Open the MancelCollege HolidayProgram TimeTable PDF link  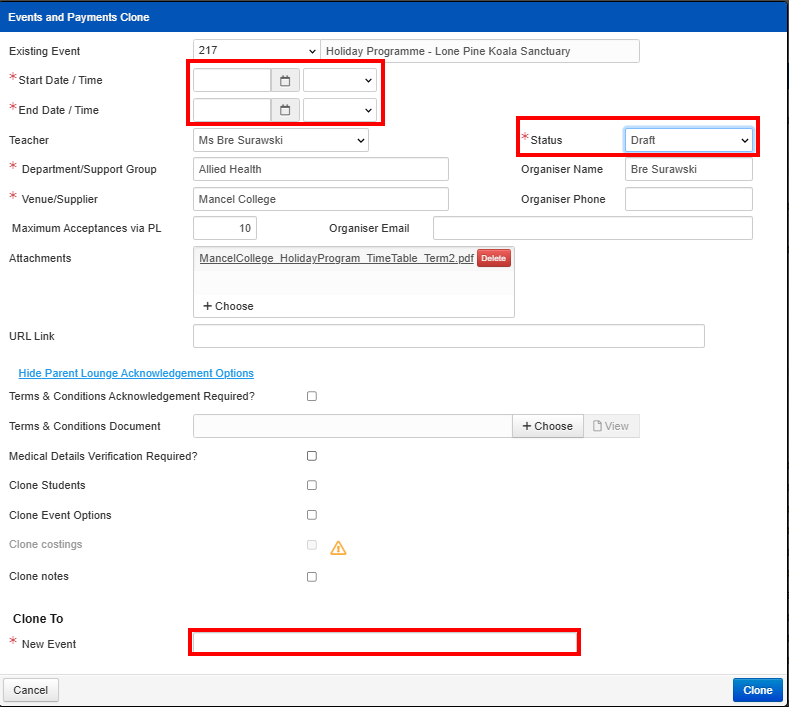tap(336, 258)
